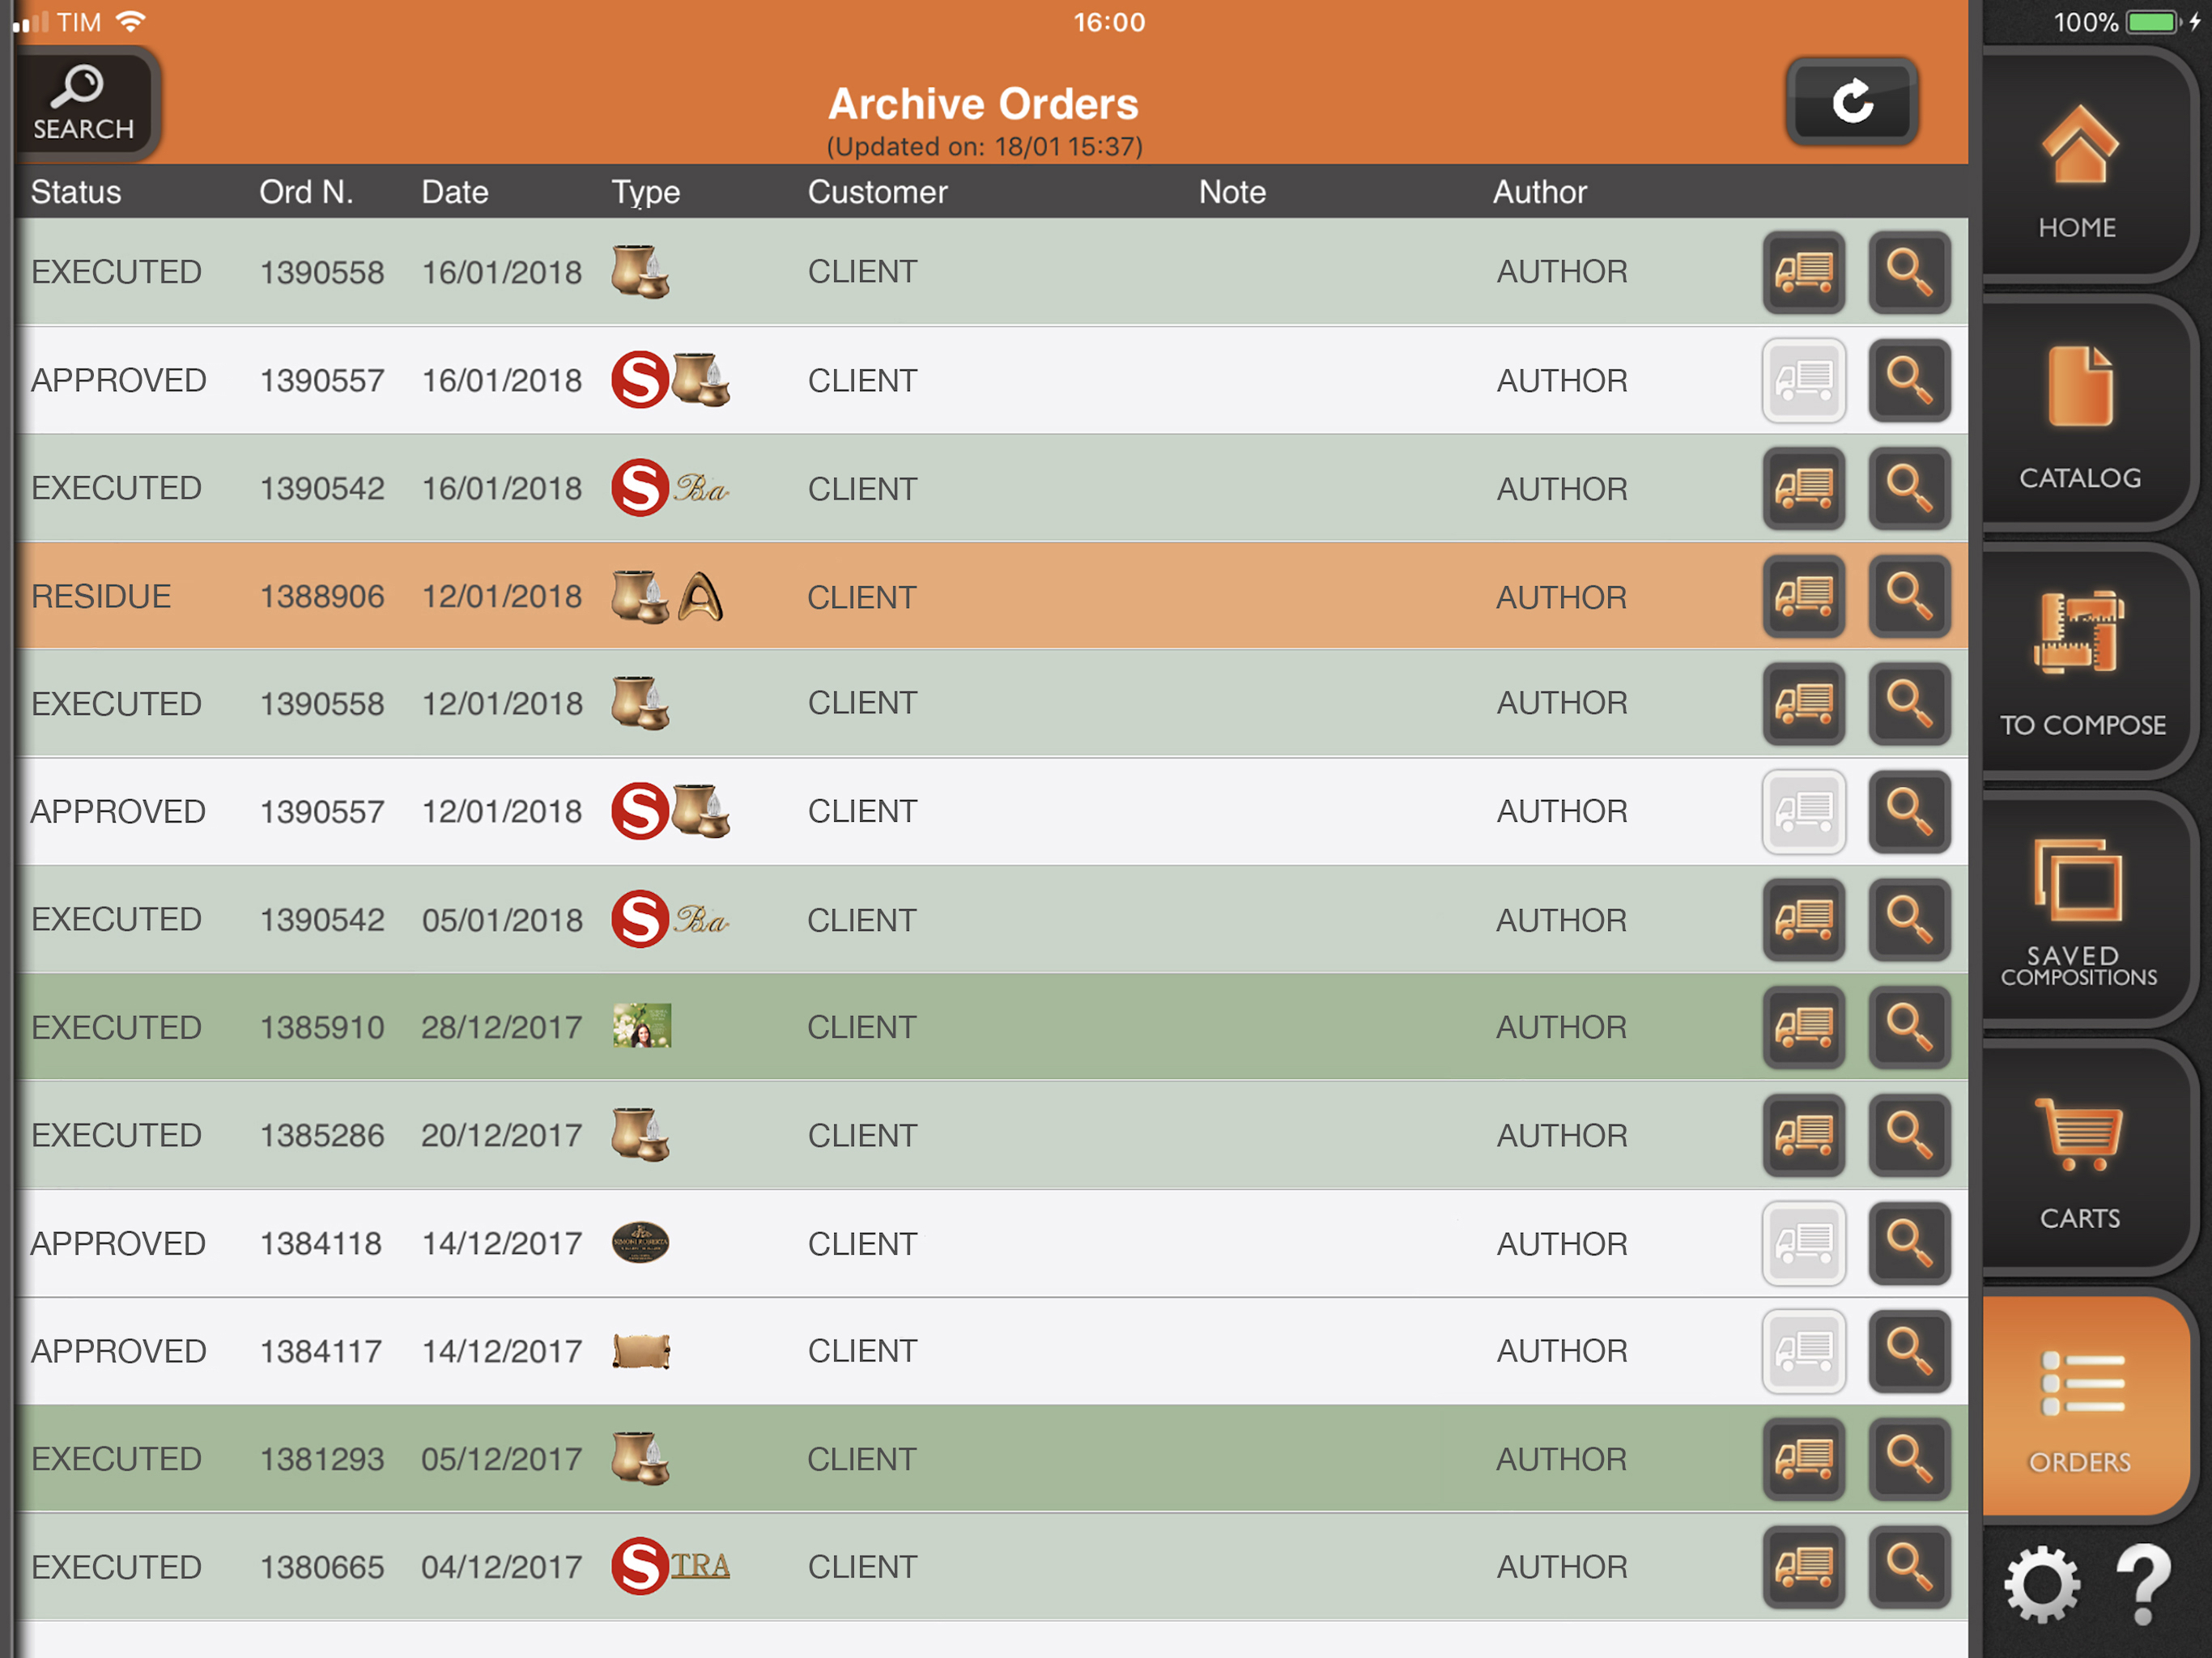2212x1658 pixels.
Task: Click the Author column header
Action: pyautogui.click(x=1540, y=192)
